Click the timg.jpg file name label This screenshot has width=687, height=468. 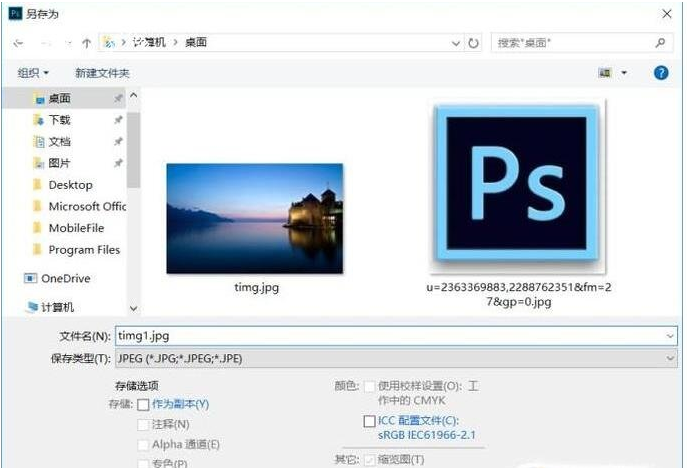coord(256,287)
